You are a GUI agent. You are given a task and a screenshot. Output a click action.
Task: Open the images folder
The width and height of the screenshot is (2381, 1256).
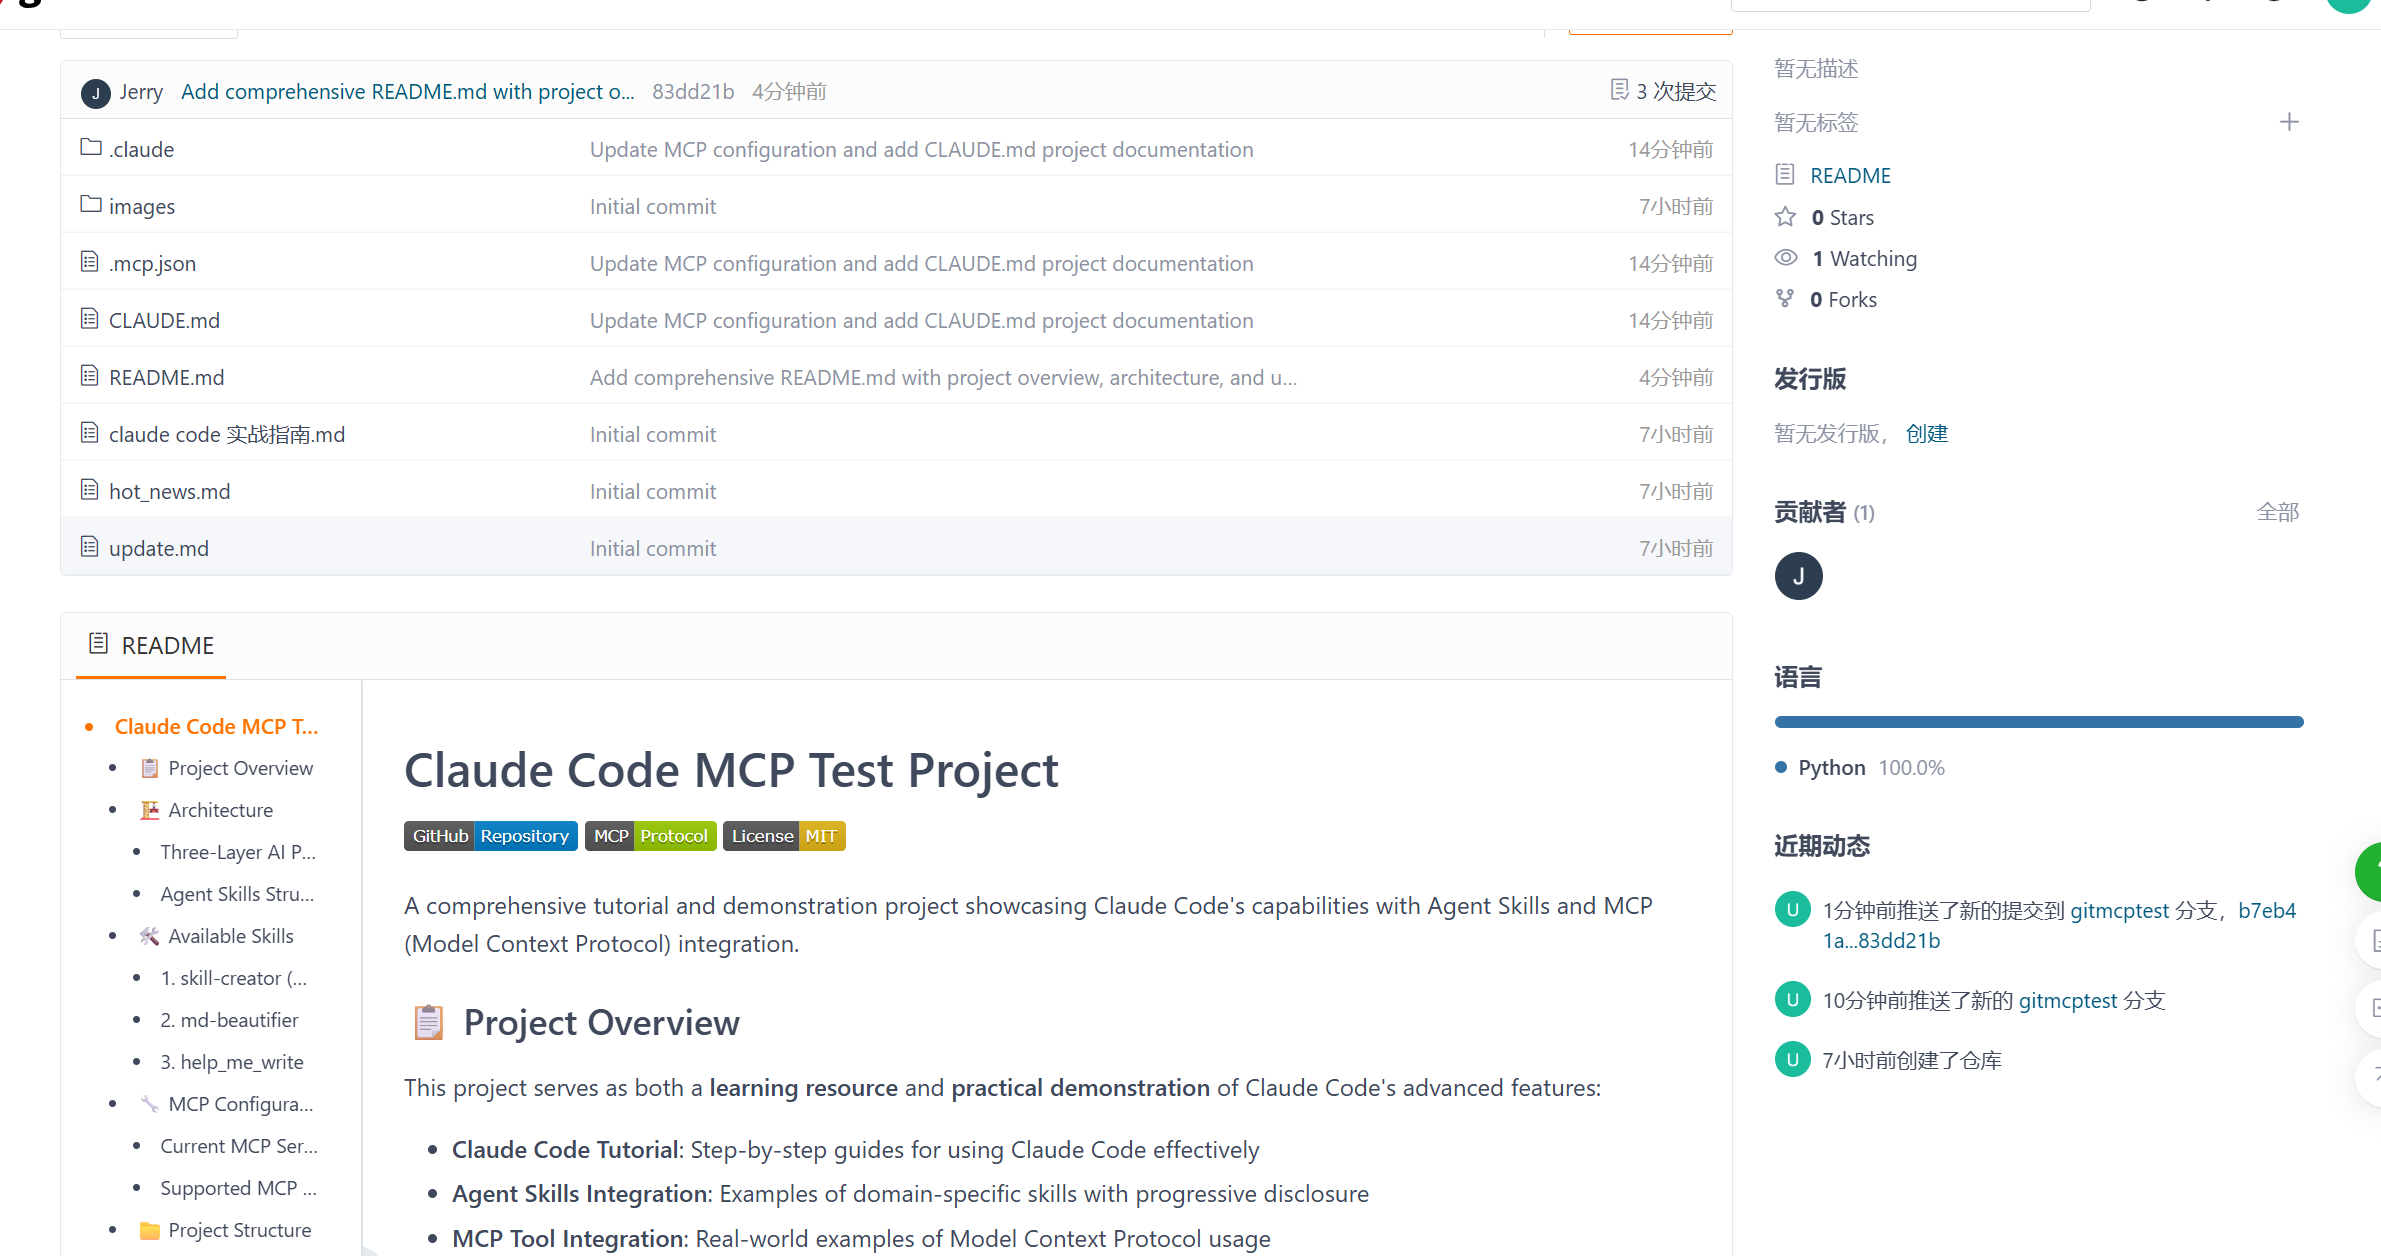coord(141,206)
